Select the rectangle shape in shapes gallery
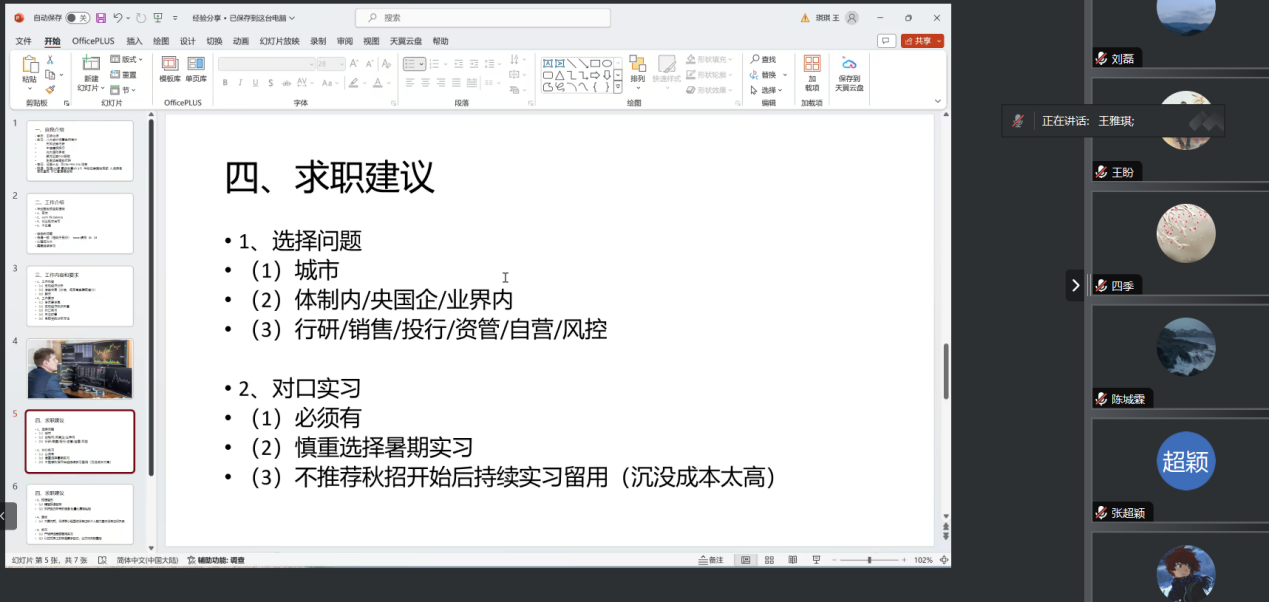Viewport: 1269px width, 602px height. click(x=595, y=64)
